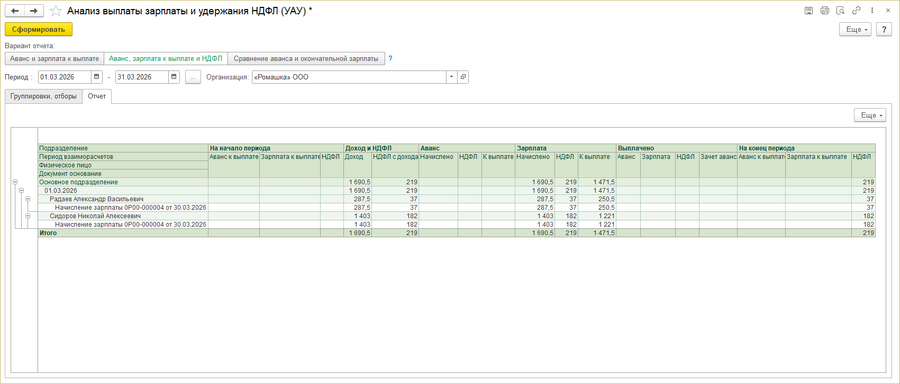Click the Документ основание header cell
The image size is (900, 384).
123,173
